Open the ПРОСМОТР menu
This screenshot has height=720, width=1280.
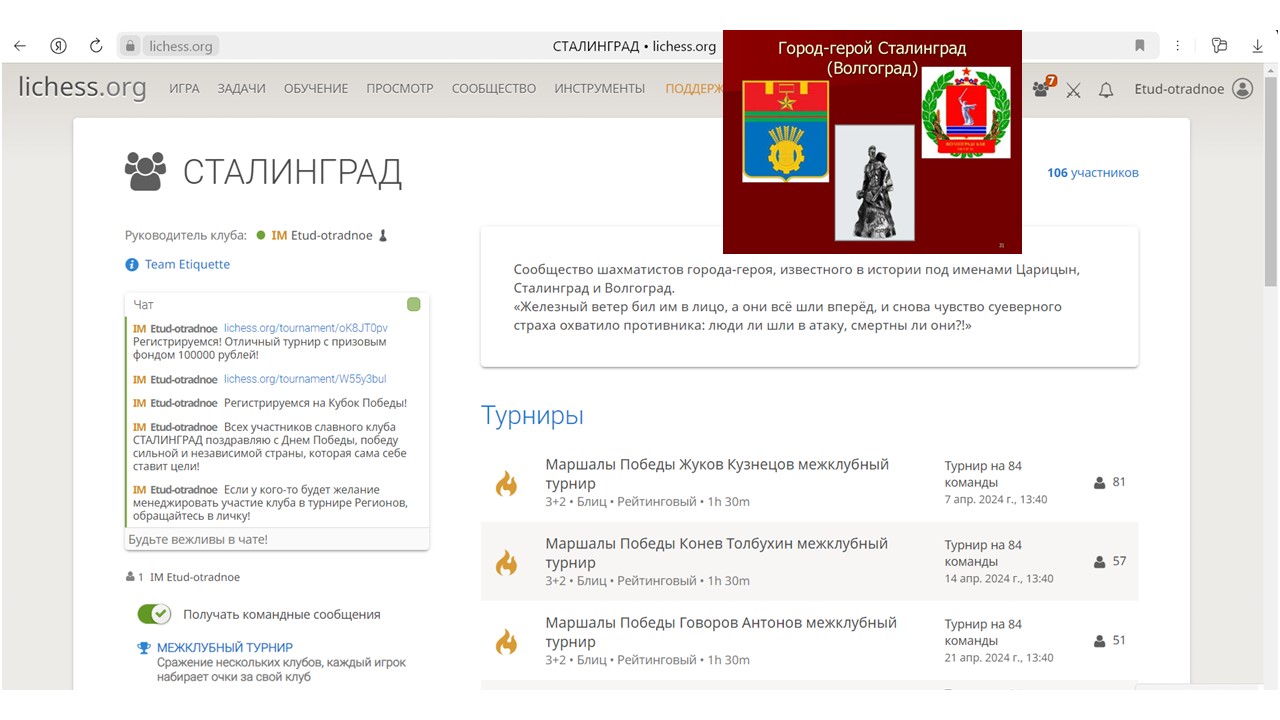pyautogui.click(x=400, y=88)
